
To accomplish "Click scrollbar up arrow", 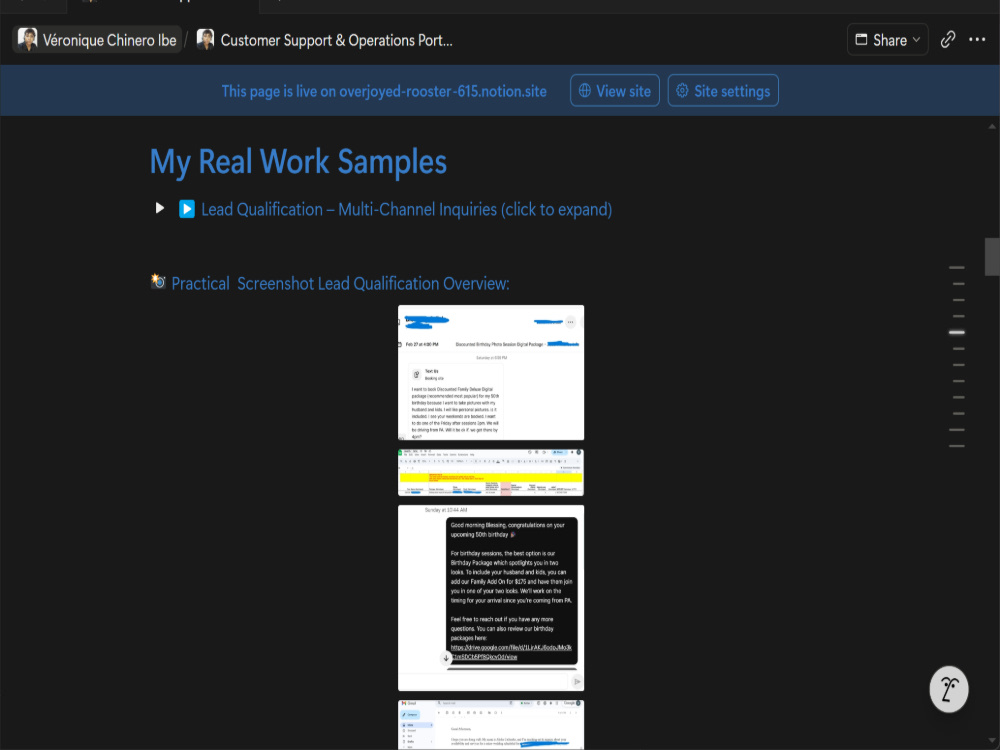I will [992, 126].
